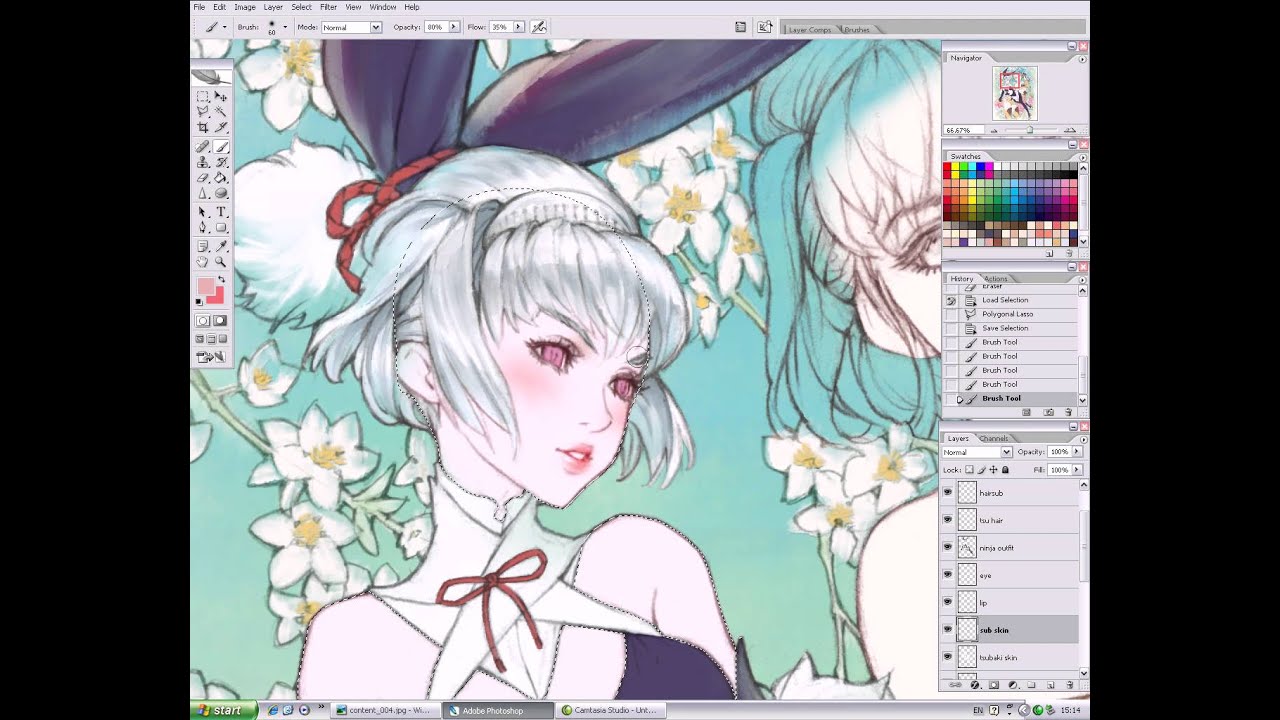This screenshot has height=720, width=1280.
Task: Open content_004.jpg taskbar window
Action: (383, 710)
